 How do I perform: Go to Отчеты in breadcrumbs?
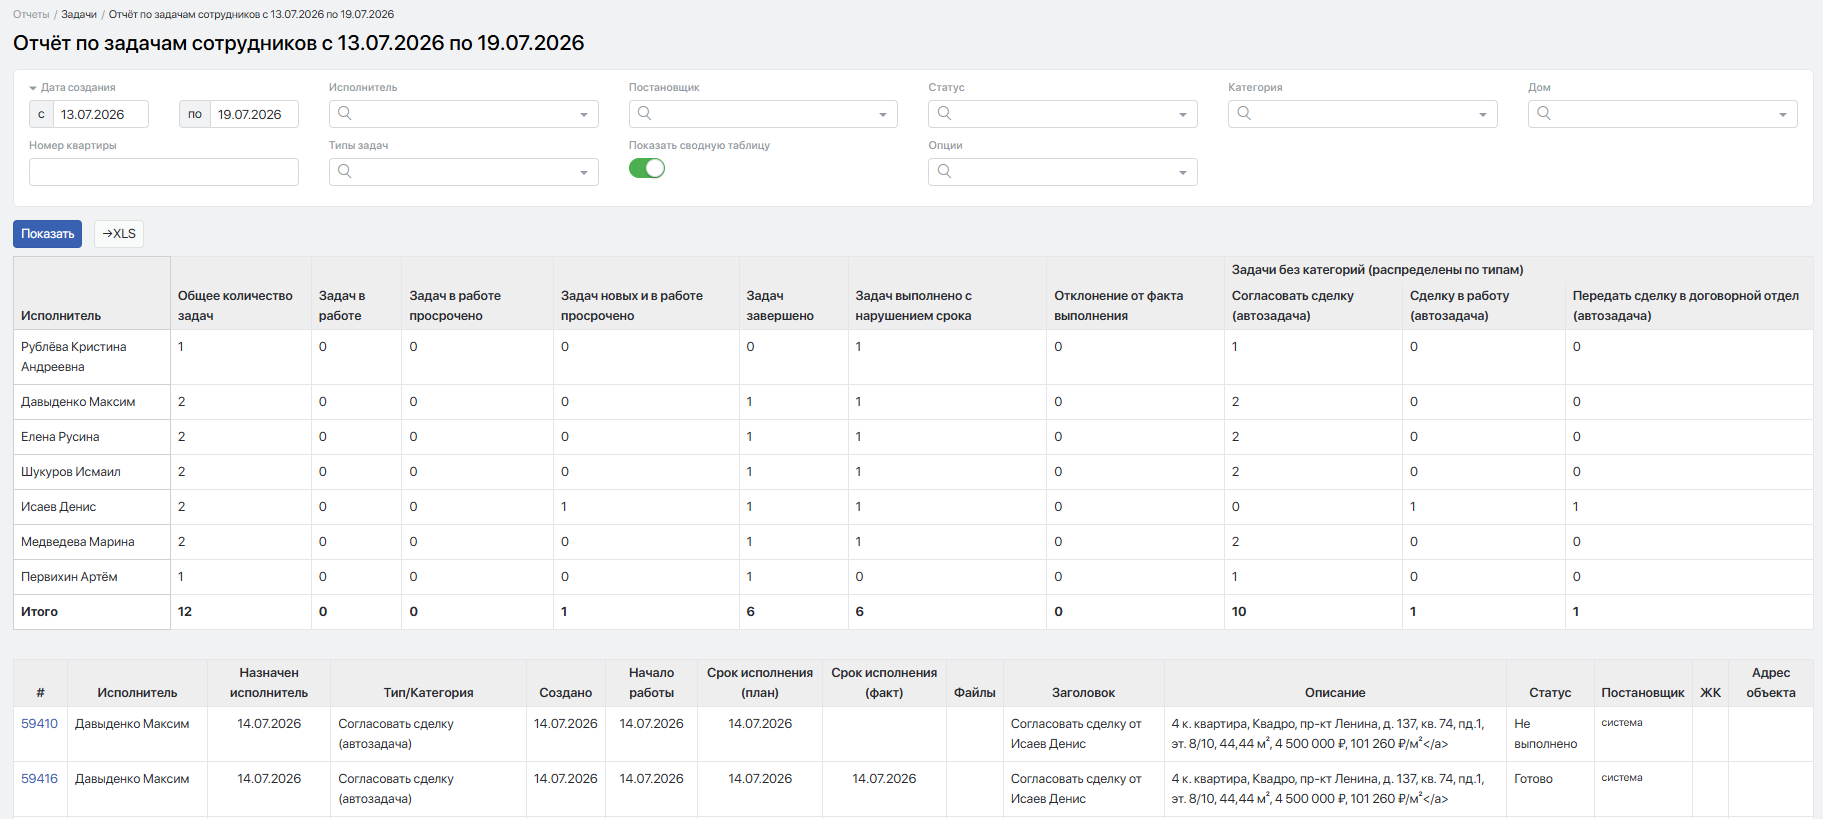(31, 15)
